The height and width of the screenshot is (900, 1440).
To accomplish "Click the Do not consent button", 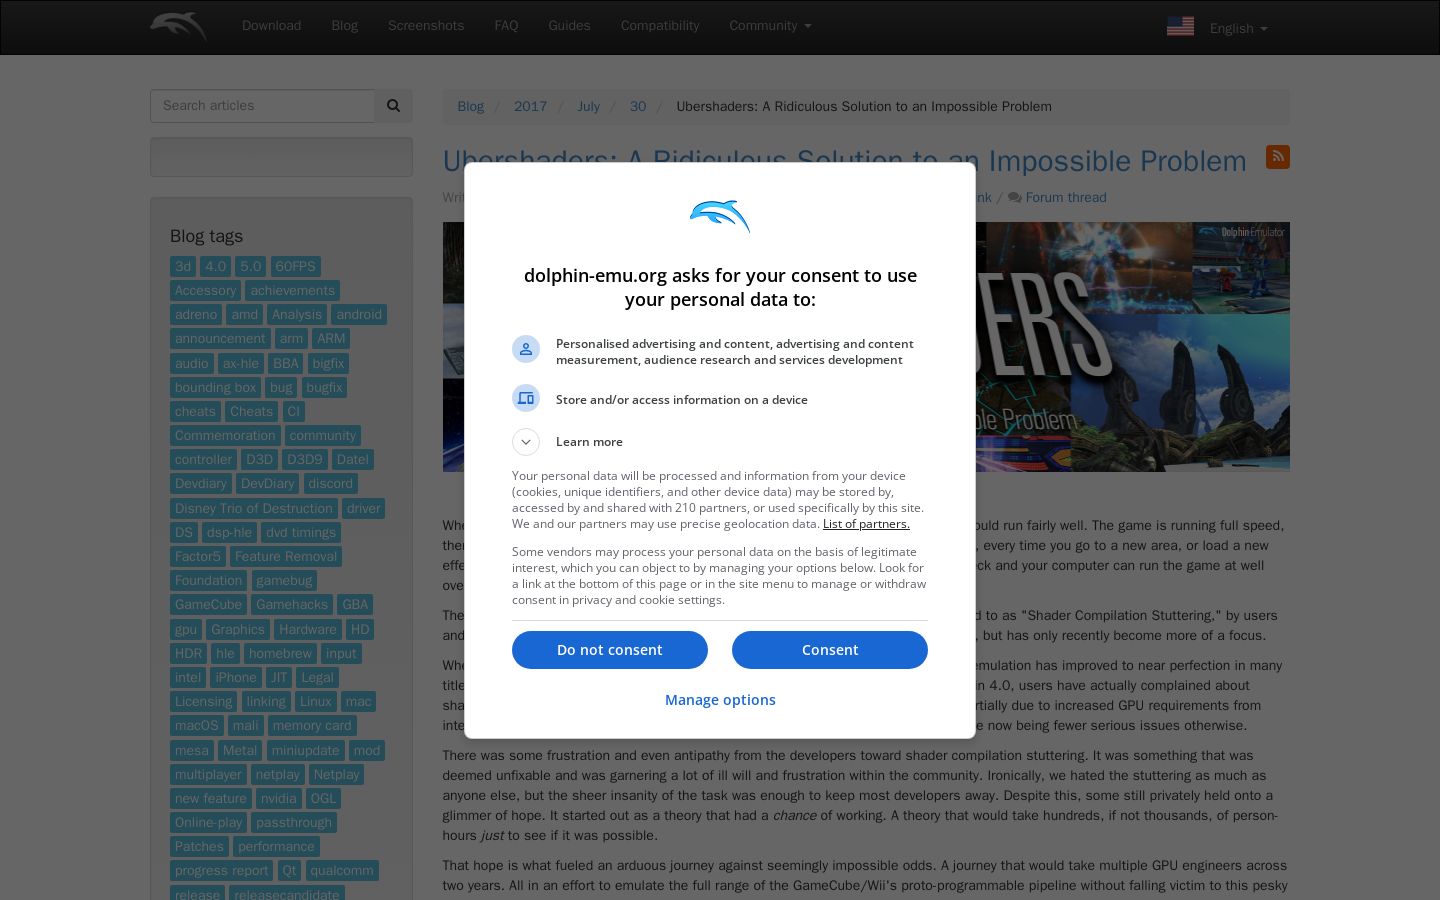I will (610, 650).
